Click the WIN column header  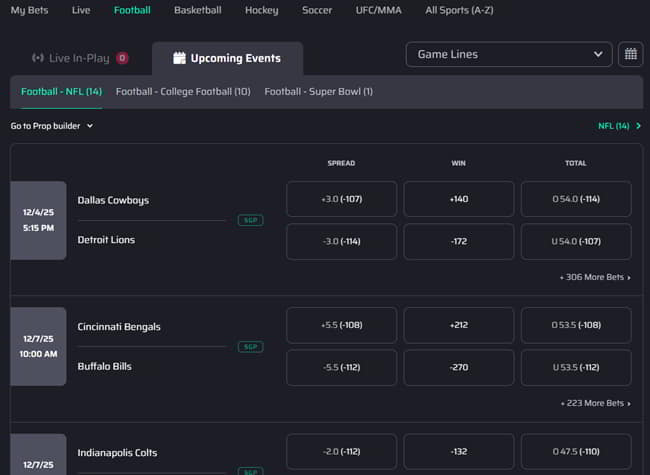[458, 163]
